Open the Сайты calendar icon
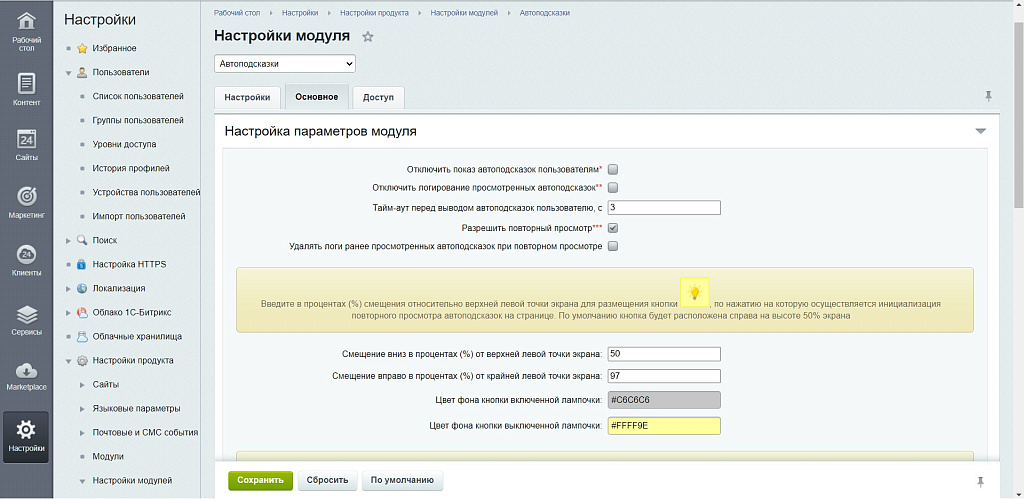The image size is (1024, 500). (x=27, y=145)
